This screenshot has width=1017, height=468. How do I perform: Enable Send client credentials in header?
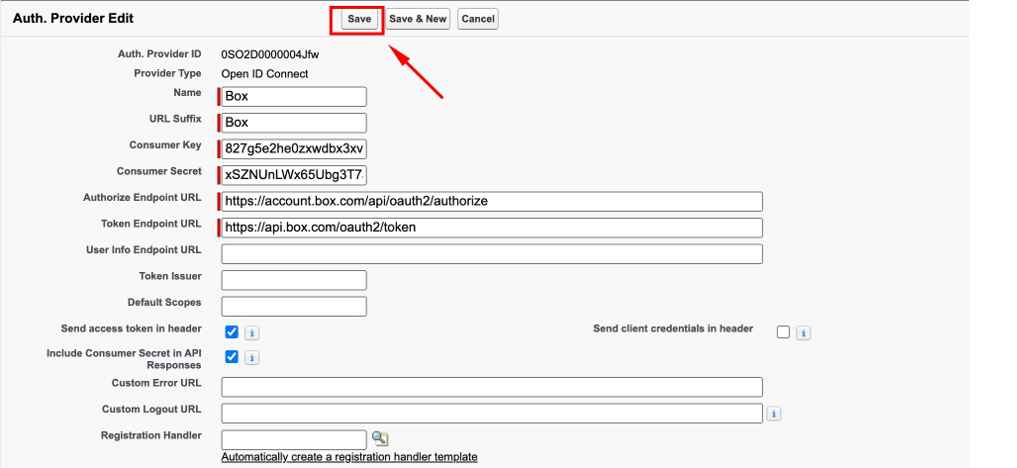(x=784, y=332)
